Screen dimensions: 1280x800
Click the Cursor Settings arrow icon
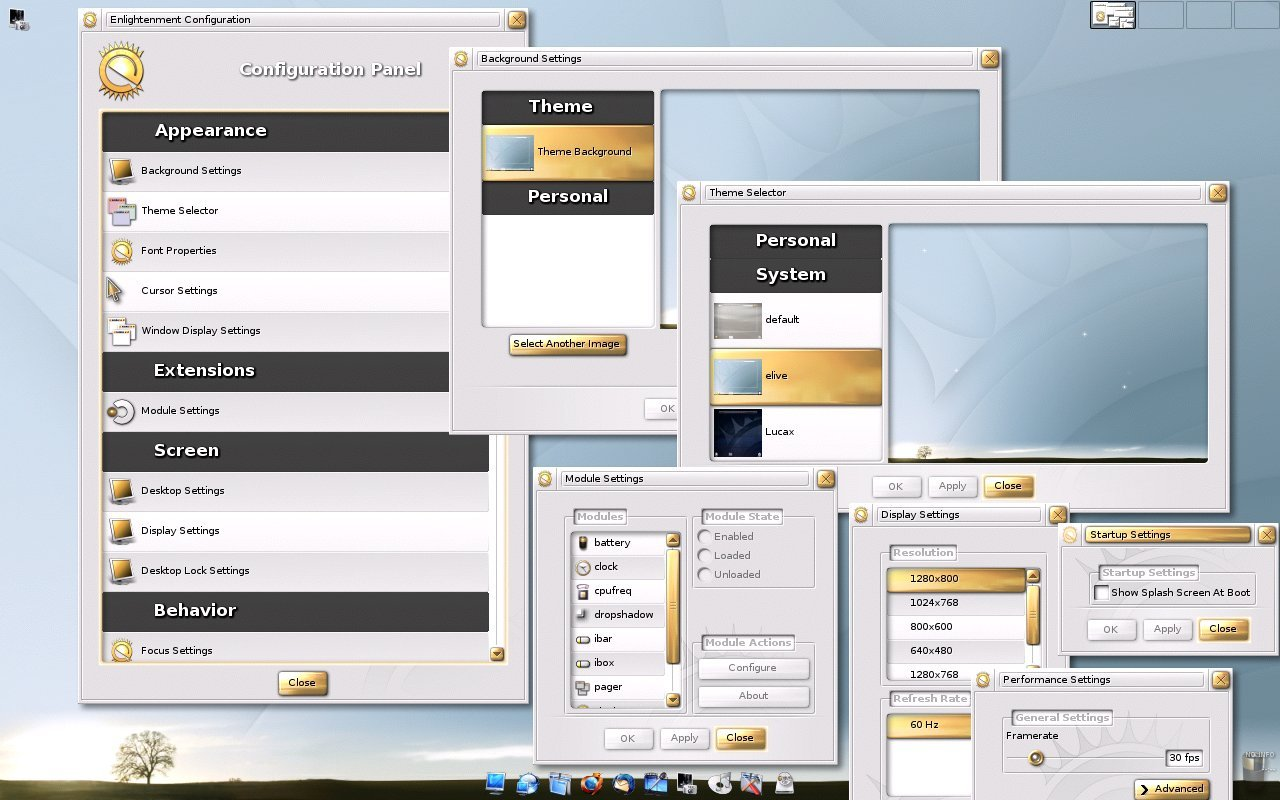pos(115,290)
